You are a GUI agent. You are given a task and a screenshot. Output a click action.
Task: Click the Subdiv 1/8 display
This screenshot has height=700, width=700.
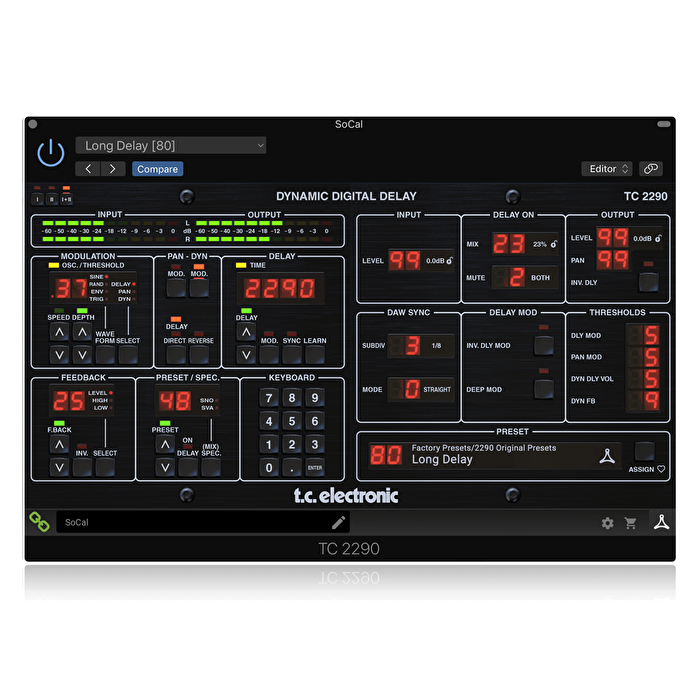point(421,345)
